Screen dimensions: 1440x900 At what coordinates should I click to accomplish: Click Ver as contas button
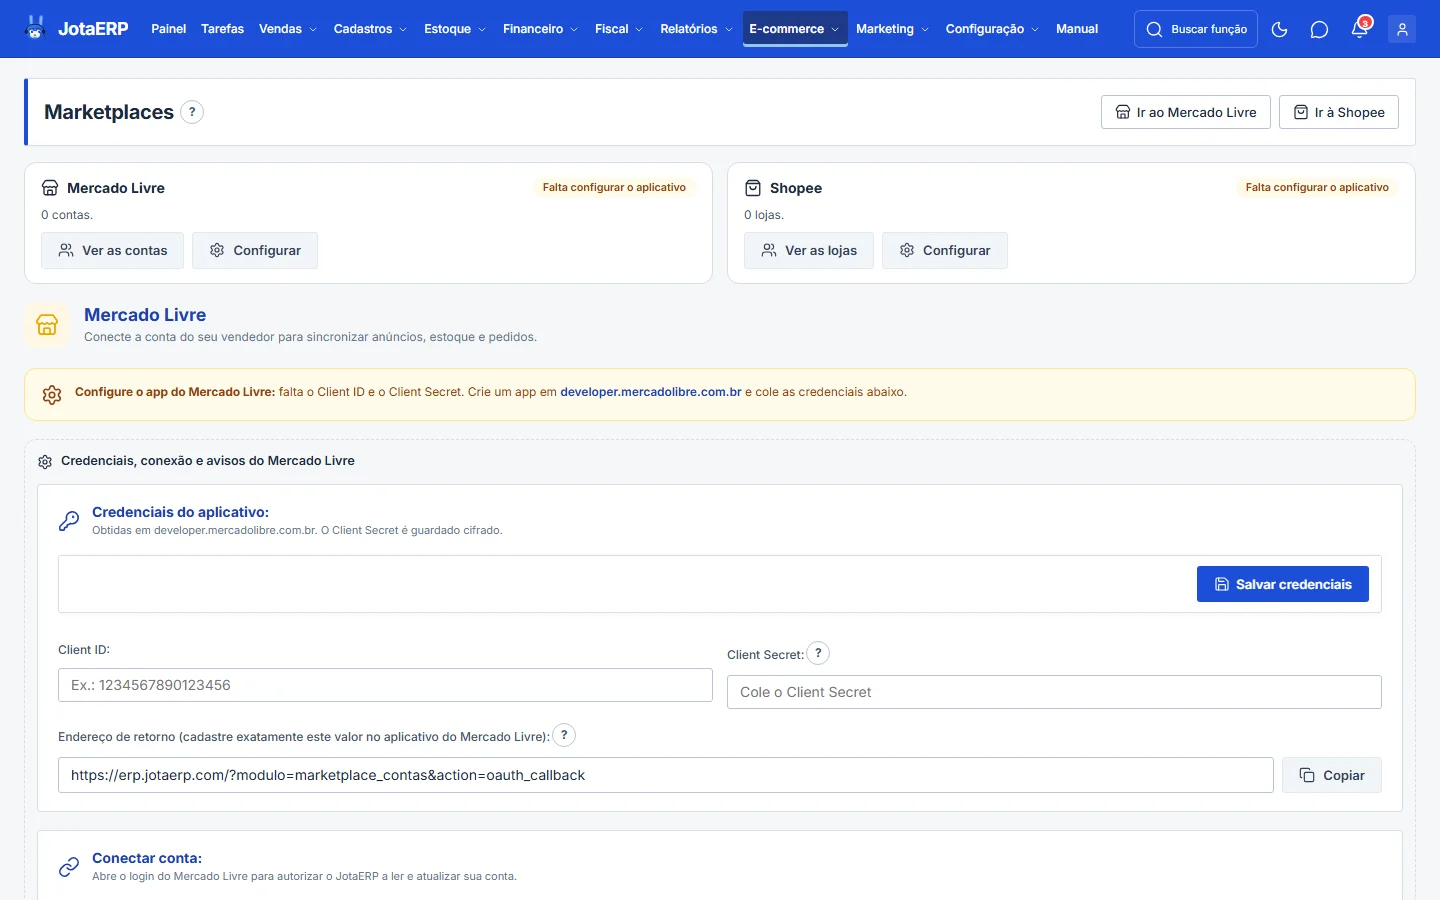coord(112,251)
